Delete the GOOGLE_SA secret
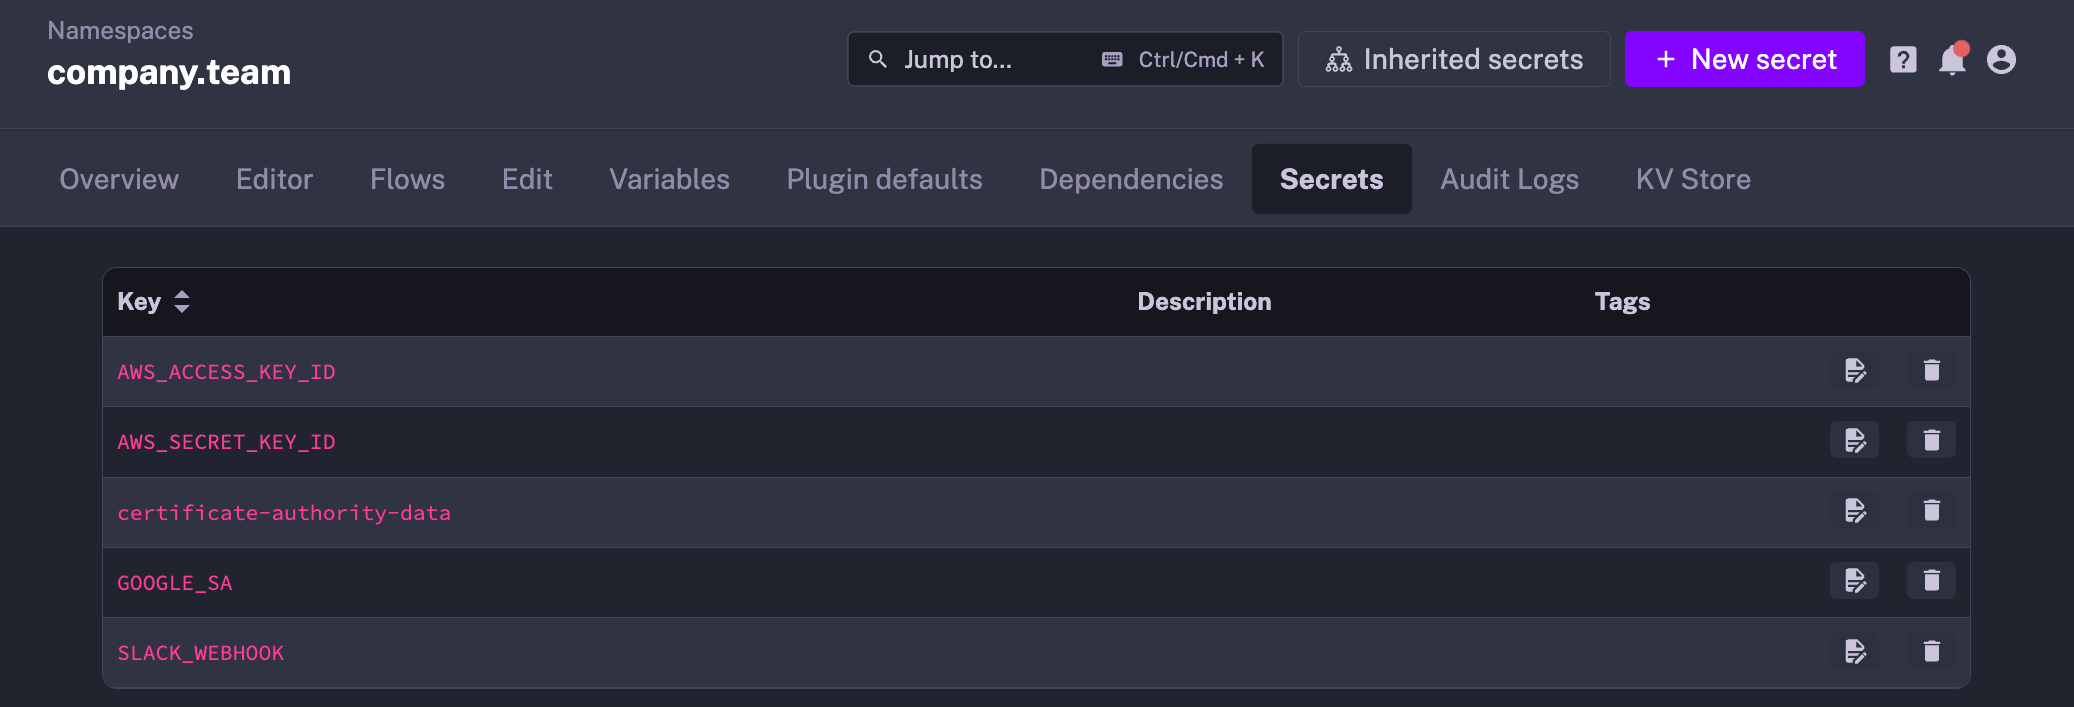This screenshot has height=707, width=2074. (1931, 581)
